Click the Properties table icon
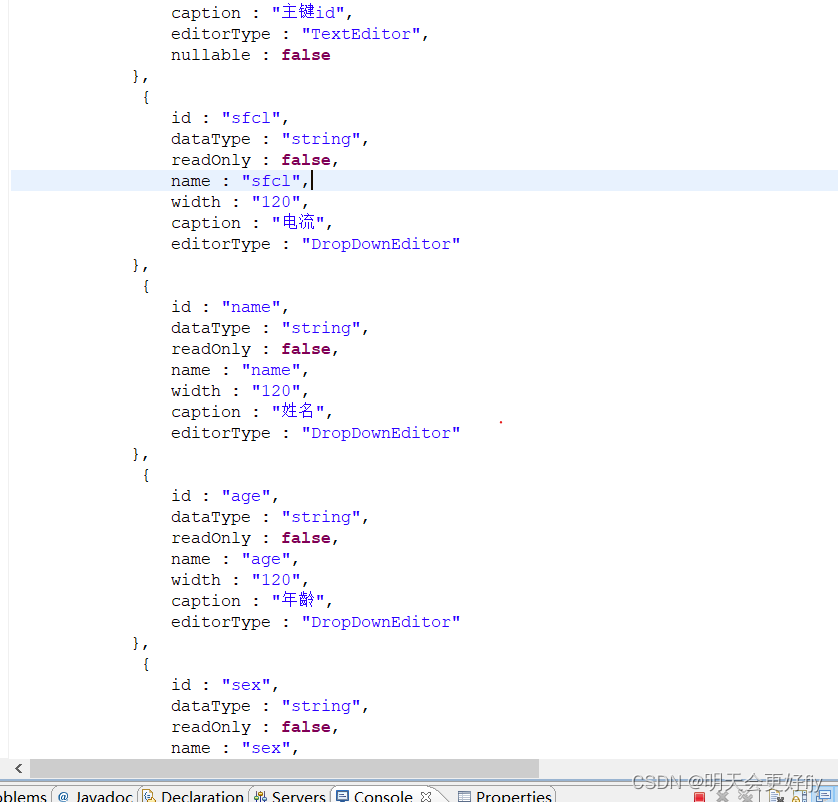Viewport: 838px width, 802px height. tap(464, 797)
